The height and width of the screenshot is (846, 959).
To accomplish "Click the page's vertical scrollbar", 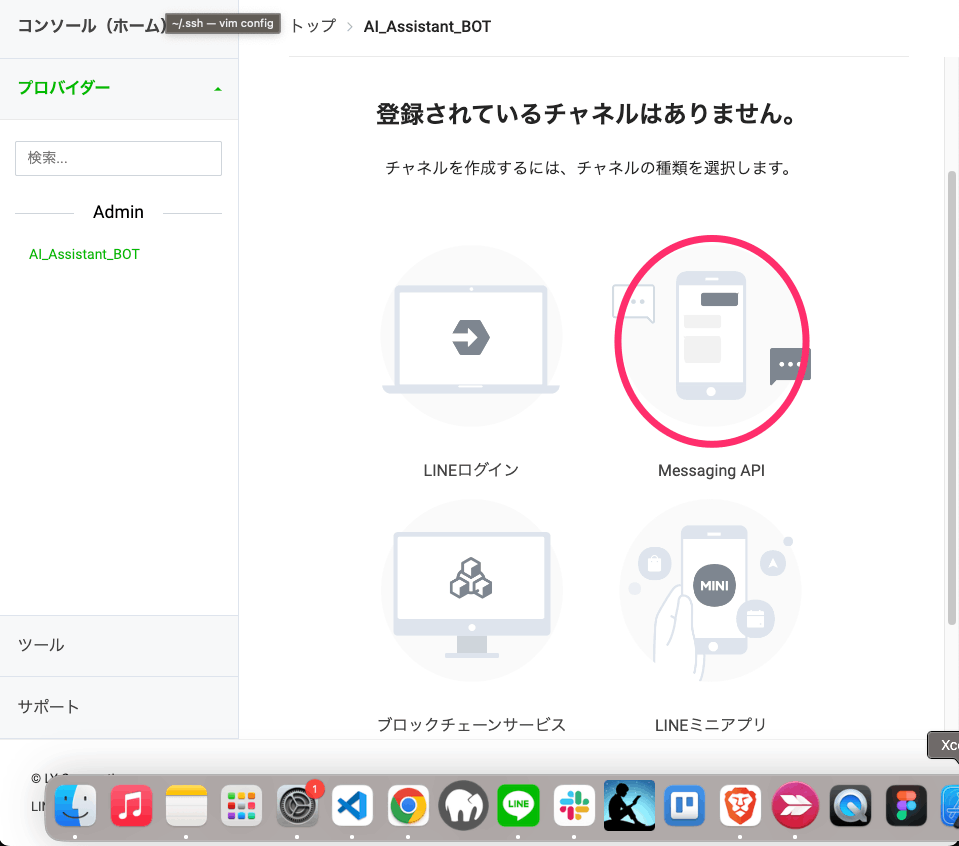I will 951,398.
